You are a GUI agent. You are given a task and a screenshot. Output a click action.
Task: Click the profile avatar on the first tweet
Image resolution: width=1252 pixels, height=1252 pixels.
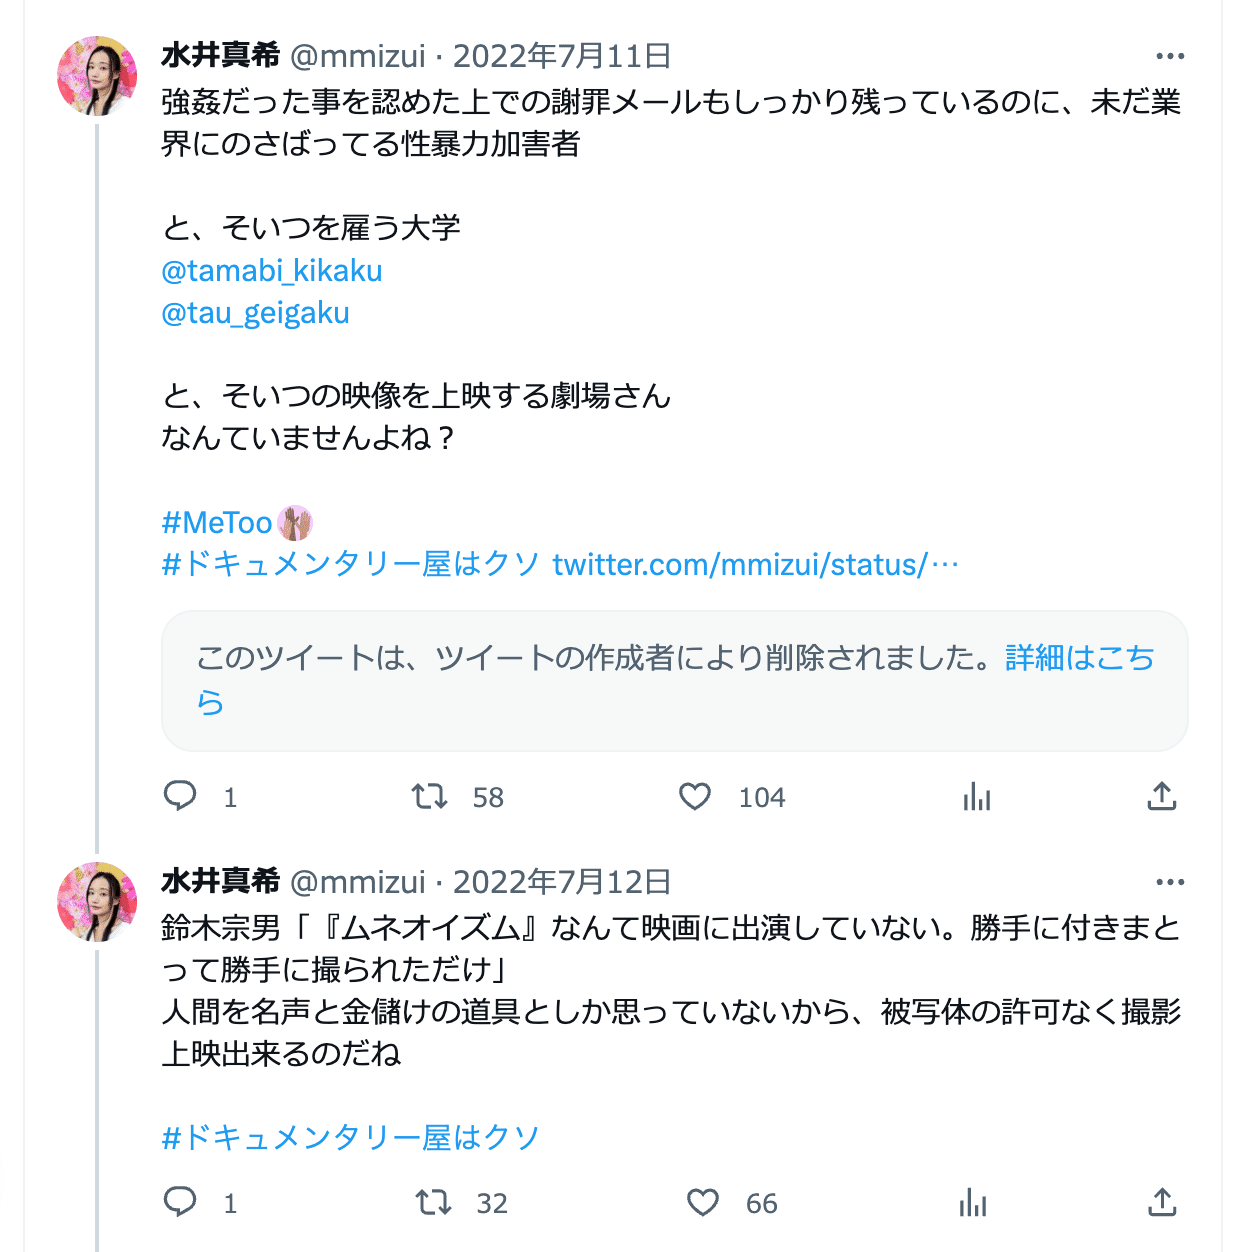(97, 76)
